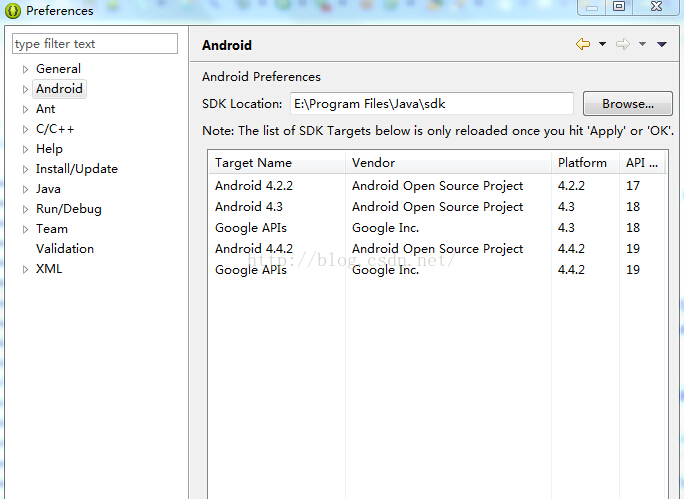
Task: Expand the C/C++ tree node
Action: (25, 129)
